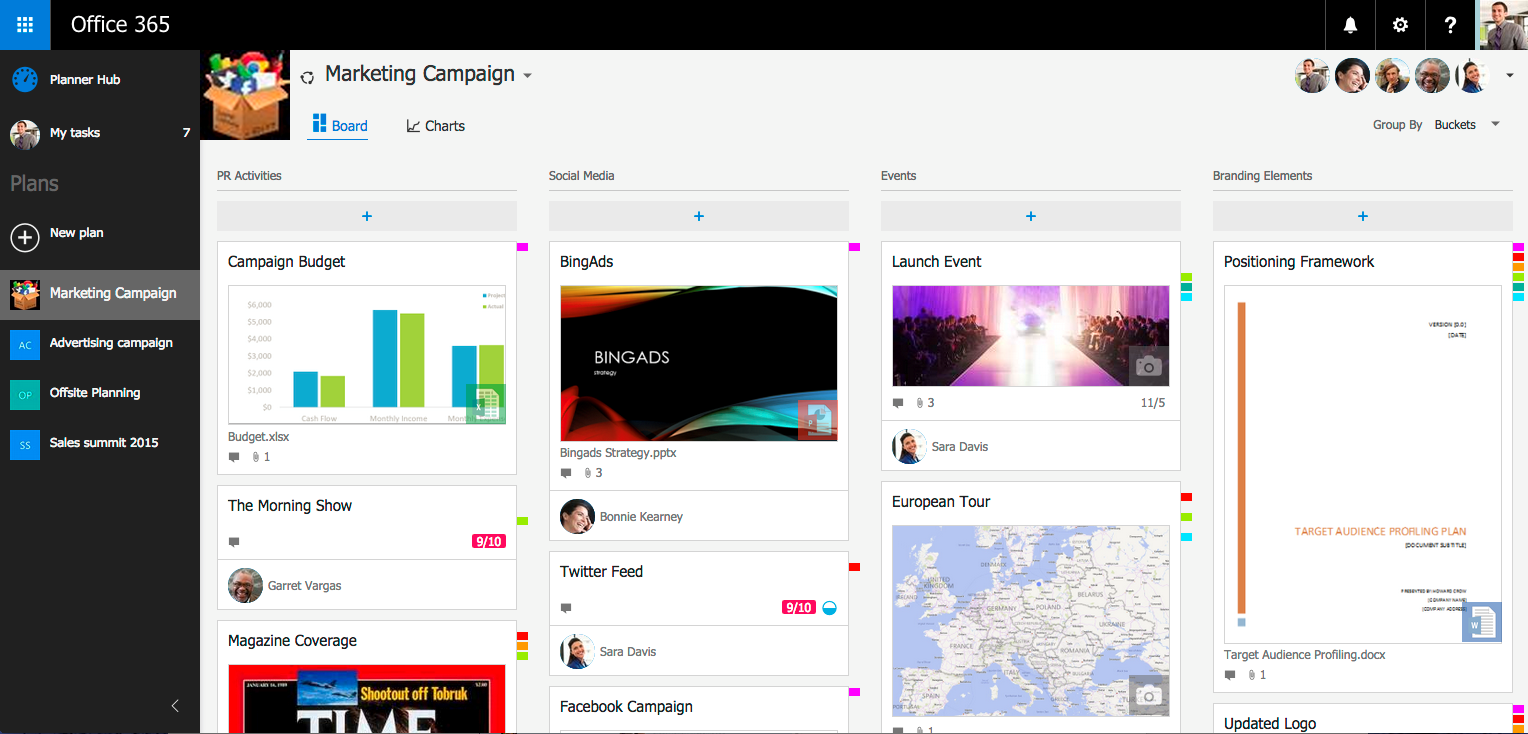Open My tasks in the sidebar
Screen dimensions: 1528x734
click(x=75, y=133)
